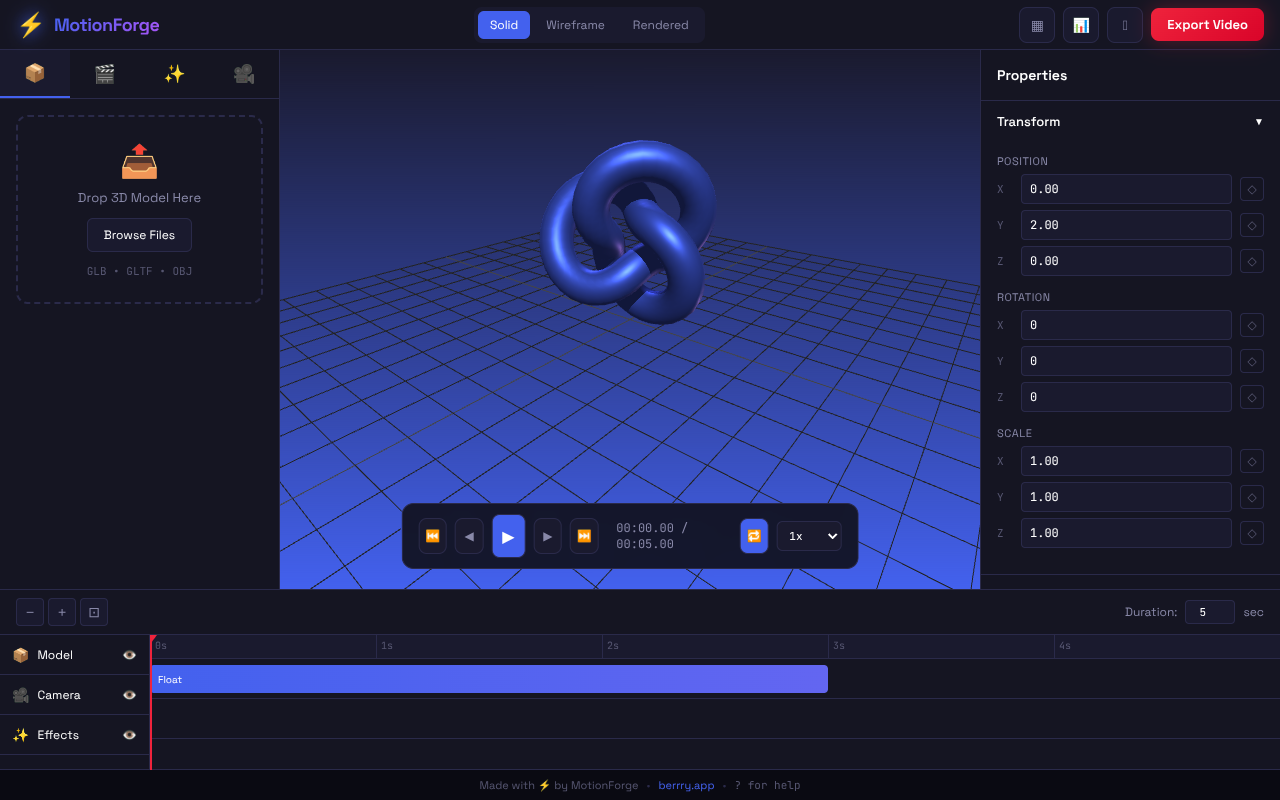Image resolution: width=1280 pixels, height=800 pixels.
Task: Add keyframe for Rotation Y
Action: tap(1252, 361)
